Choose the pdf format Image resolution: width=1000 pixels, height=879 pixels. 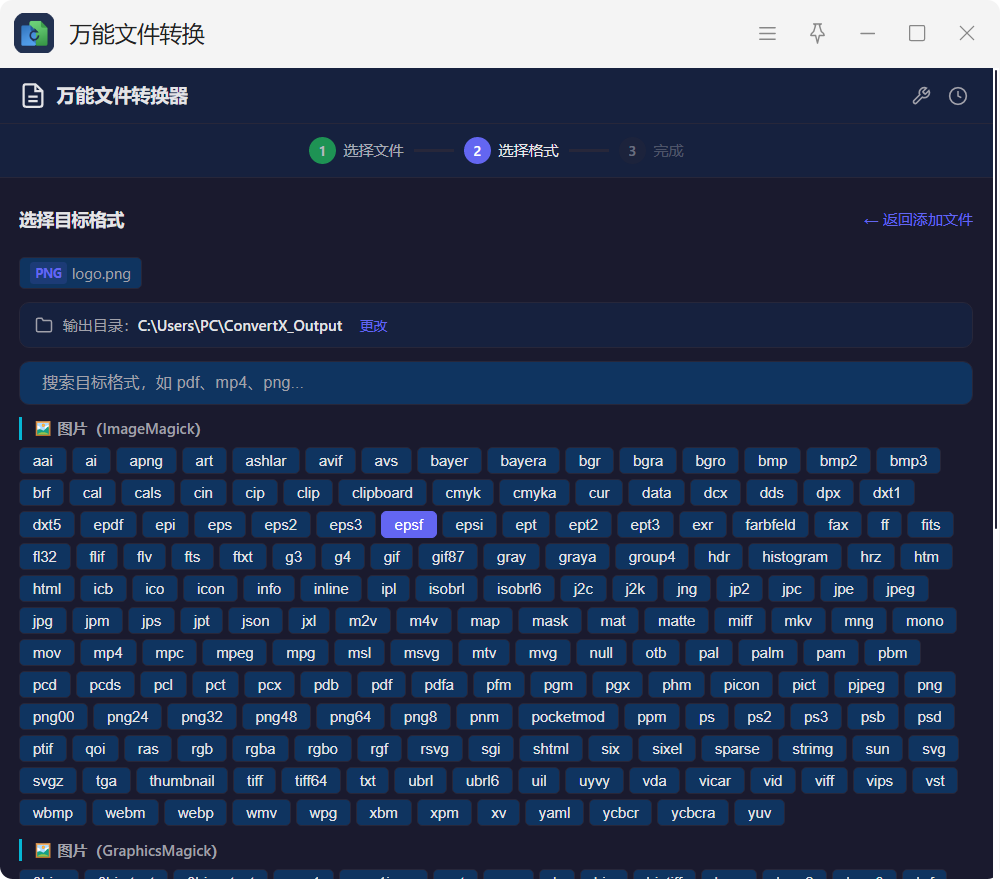click(381, 685)
